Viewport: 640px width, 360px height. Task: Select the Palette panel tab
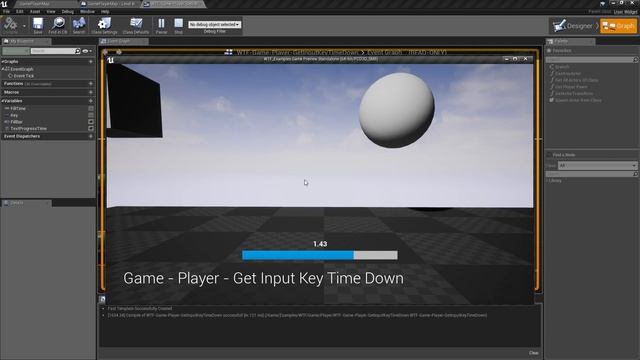tap(570, 41)
